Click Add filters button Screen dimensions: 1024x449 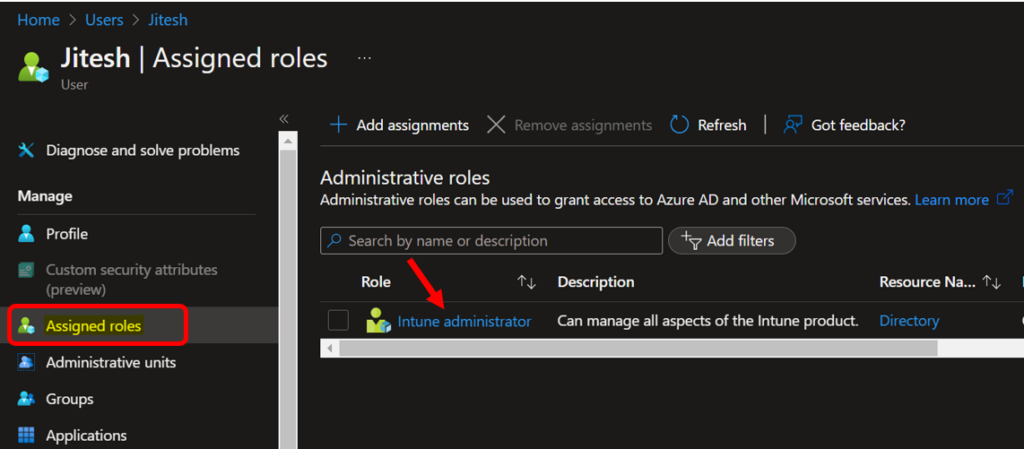pyautogui.click(x=731, y=241)
